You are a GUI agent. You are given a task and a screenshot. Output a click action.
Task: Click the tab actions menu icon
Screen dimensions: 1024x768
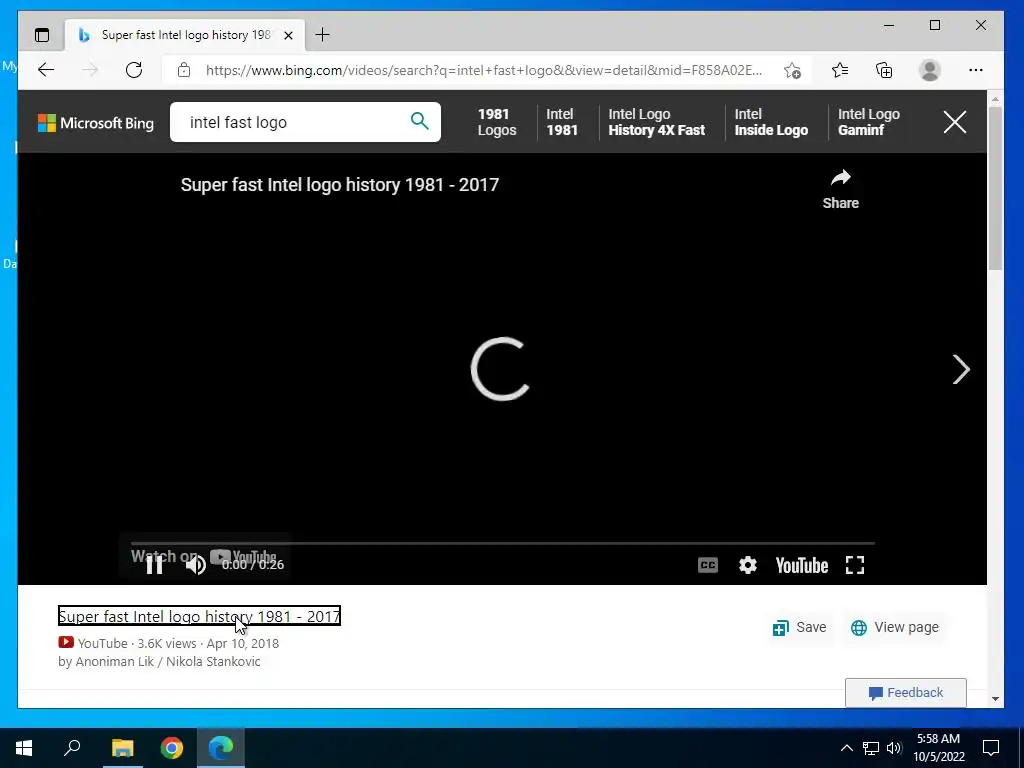(x=42, y=35)
